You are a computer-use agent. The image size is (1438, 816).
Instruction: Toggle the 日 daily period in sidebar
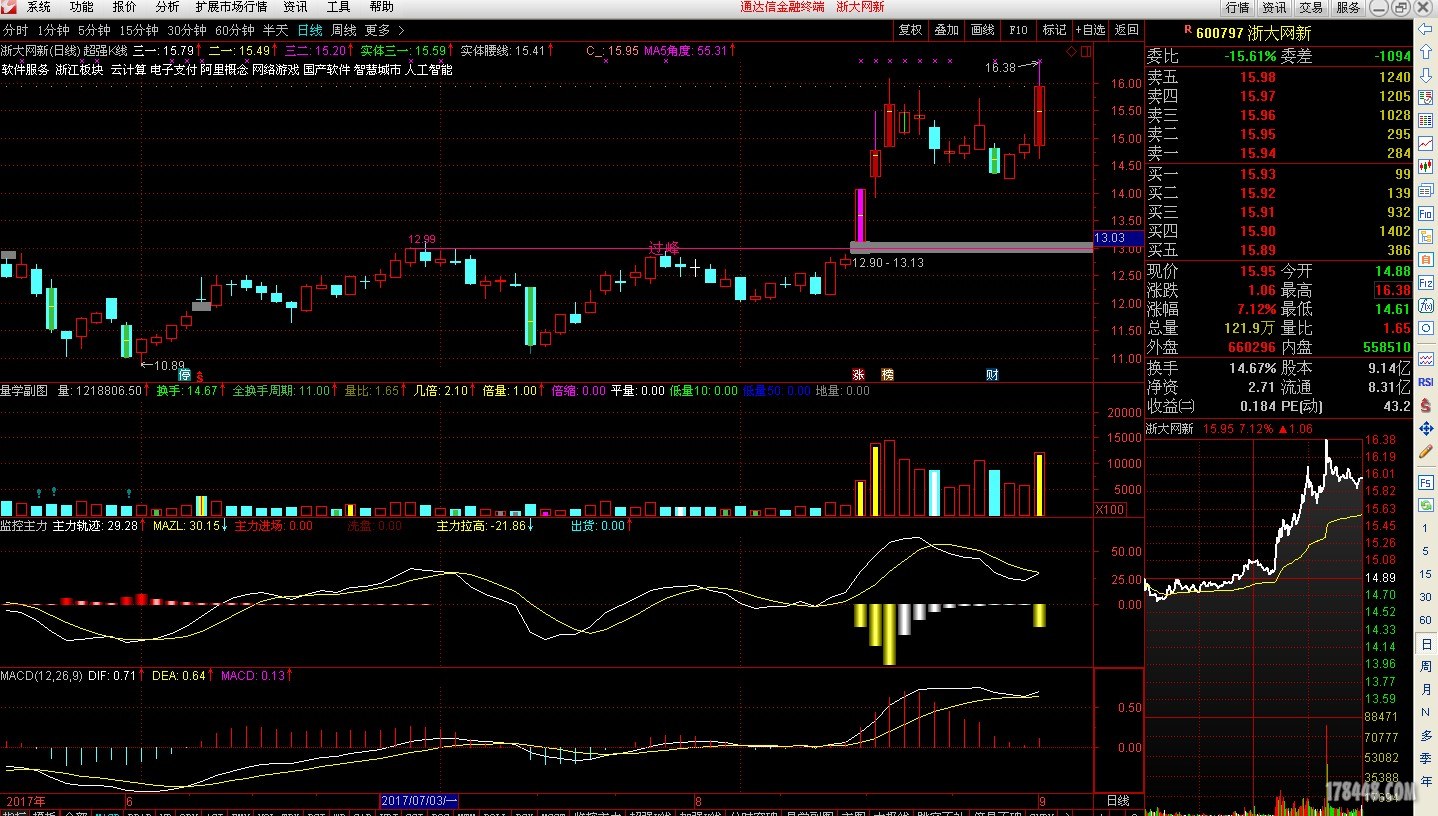[1426, 644]
